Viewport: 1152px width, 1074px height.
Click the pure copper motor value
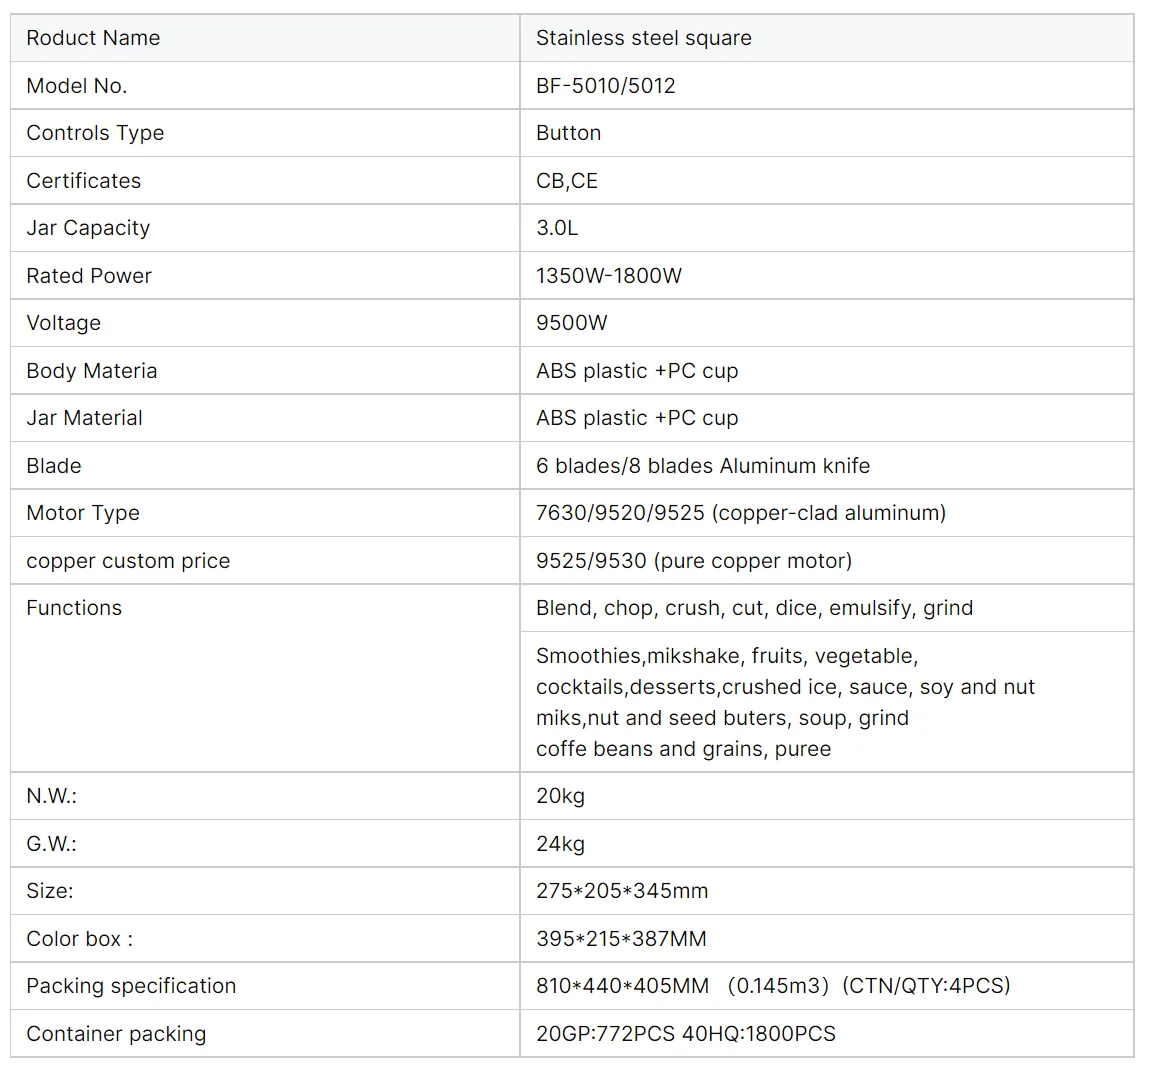693,561
